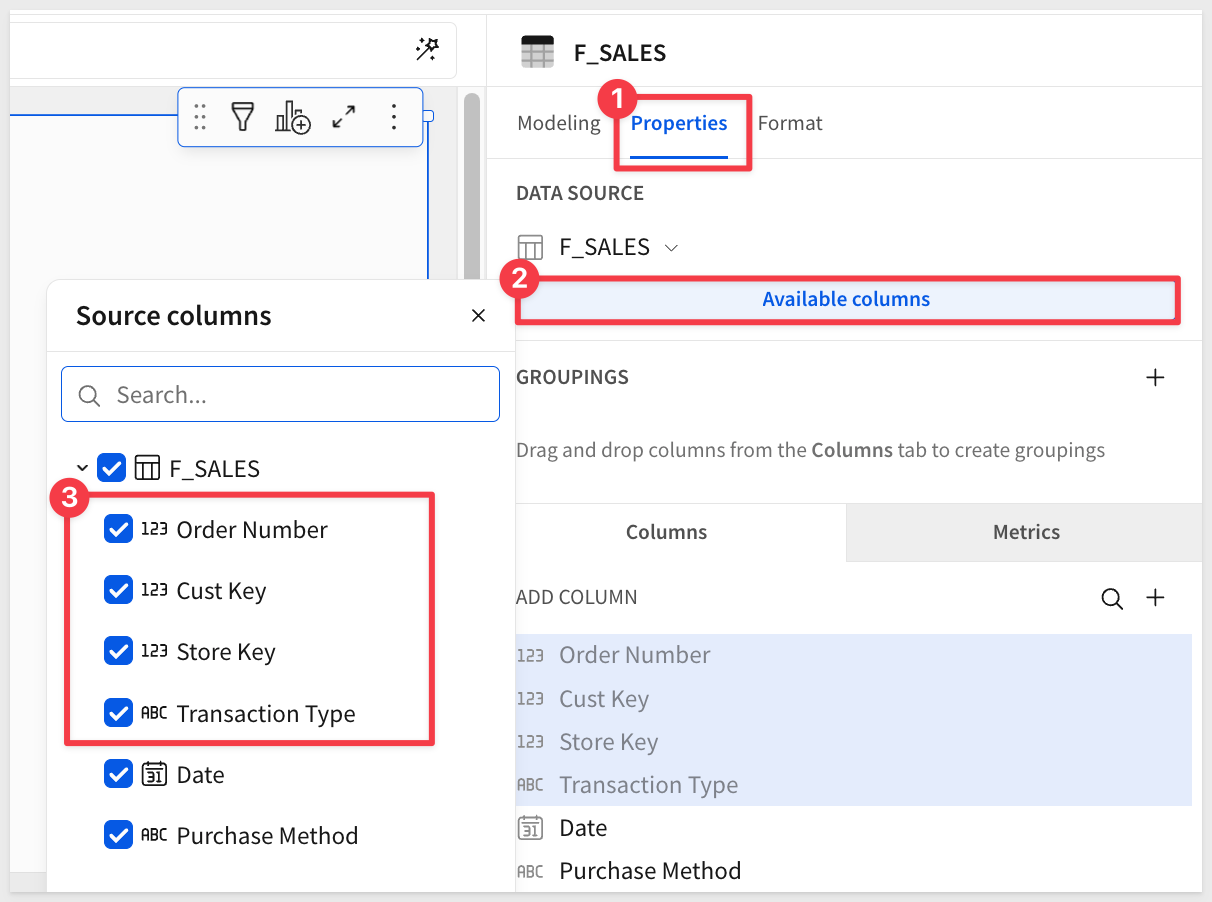Click the expand arrows icon
This screenshot has width=1212, height=902.
tap(344, 117)
